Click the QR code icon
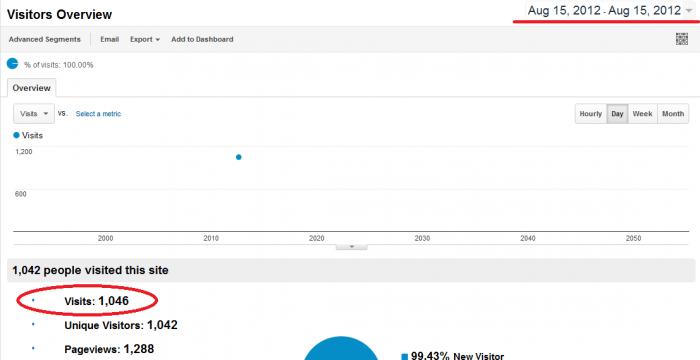Screen dimensions: 700x360 click(681, 39)
